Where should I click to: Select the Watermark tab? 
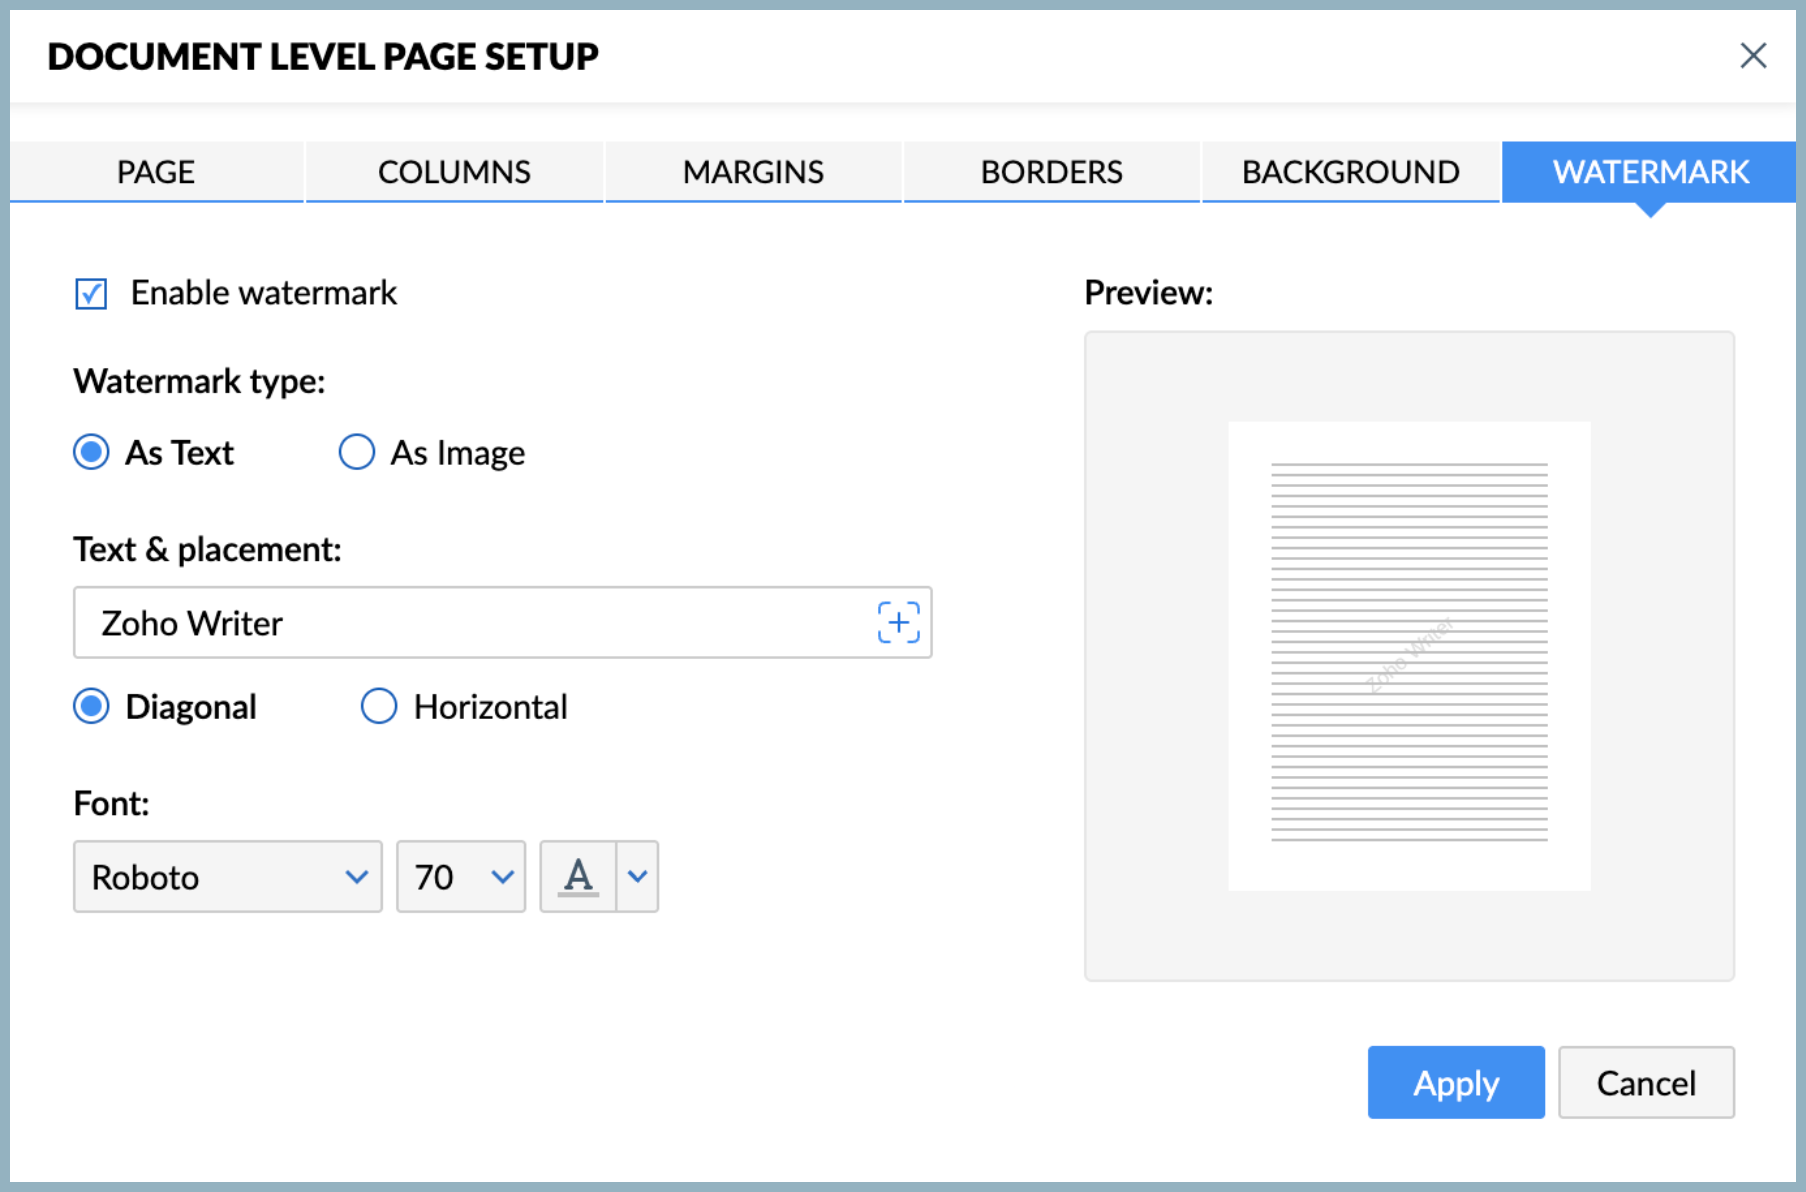tap(1650, 172)
